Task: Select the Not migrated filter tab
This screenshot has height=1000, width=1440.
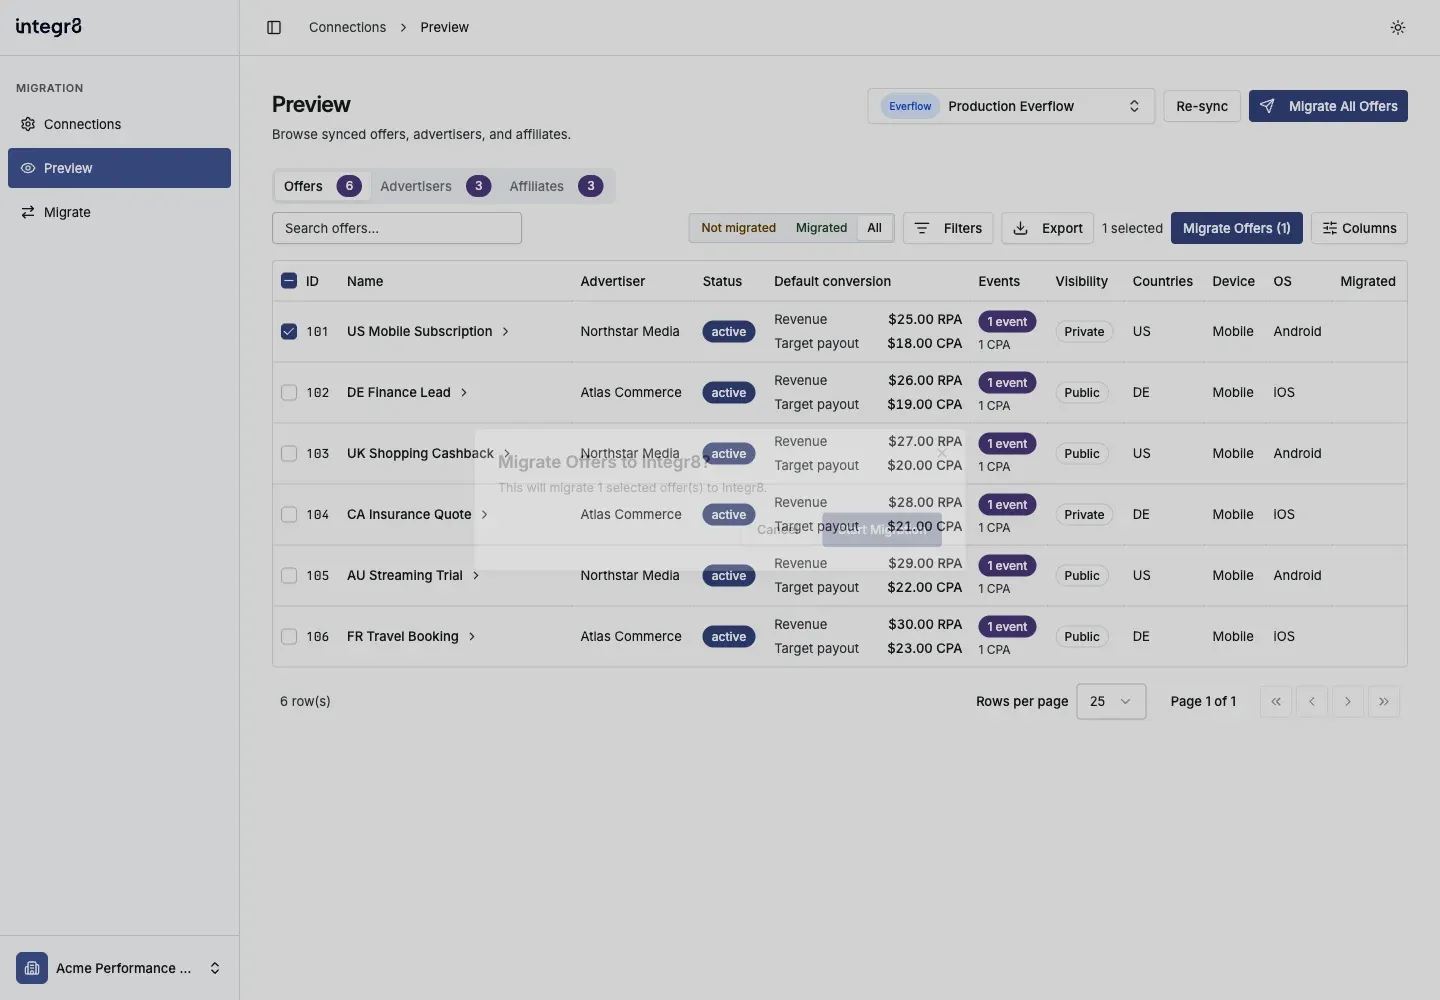Action: 738,228
